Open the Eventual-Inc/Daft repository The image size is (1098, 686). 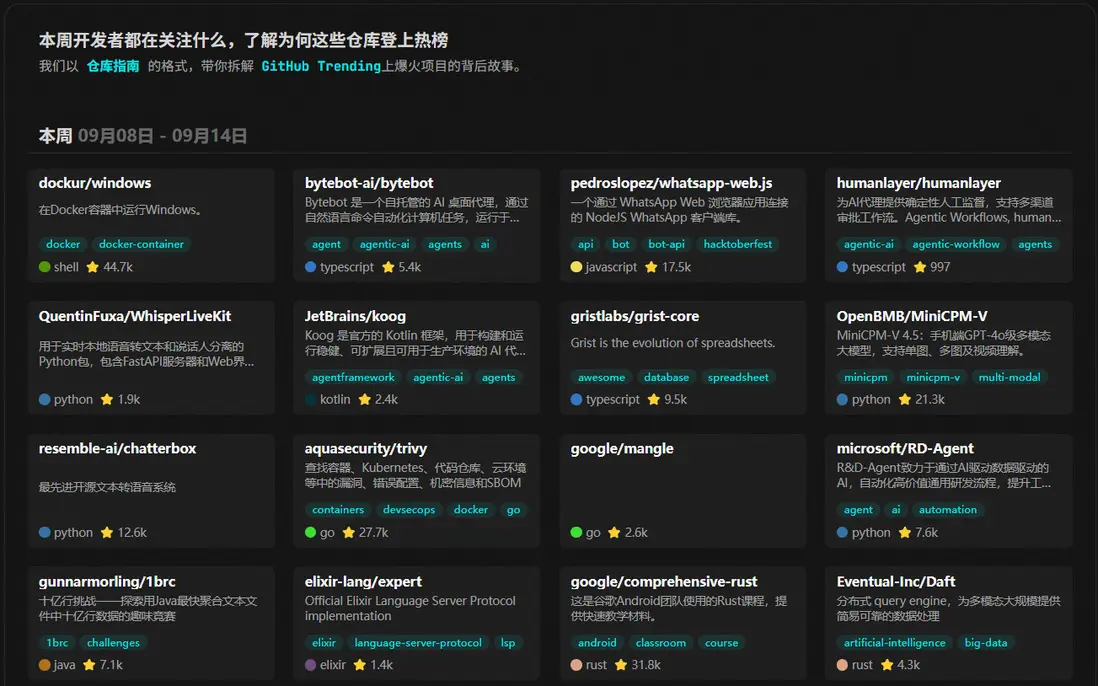896,581
